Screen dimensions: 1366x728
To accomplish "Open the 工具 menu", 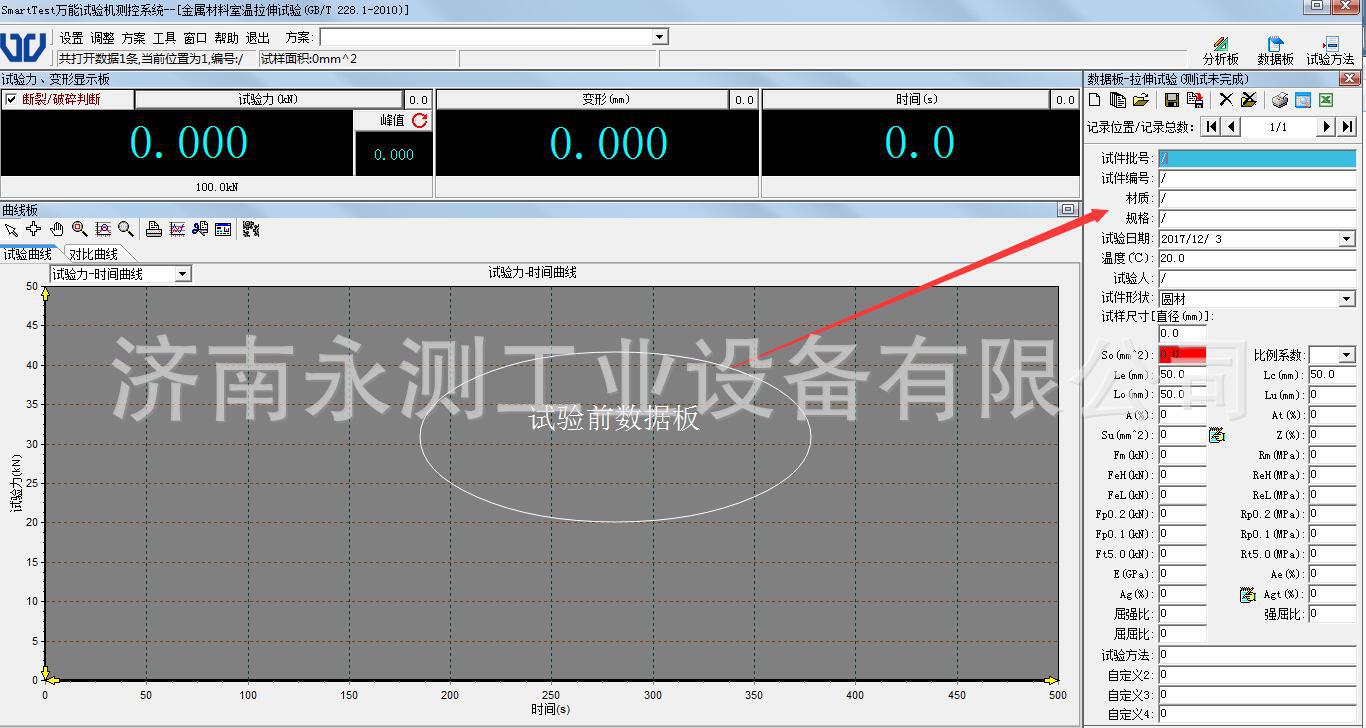I will (164, 38).
